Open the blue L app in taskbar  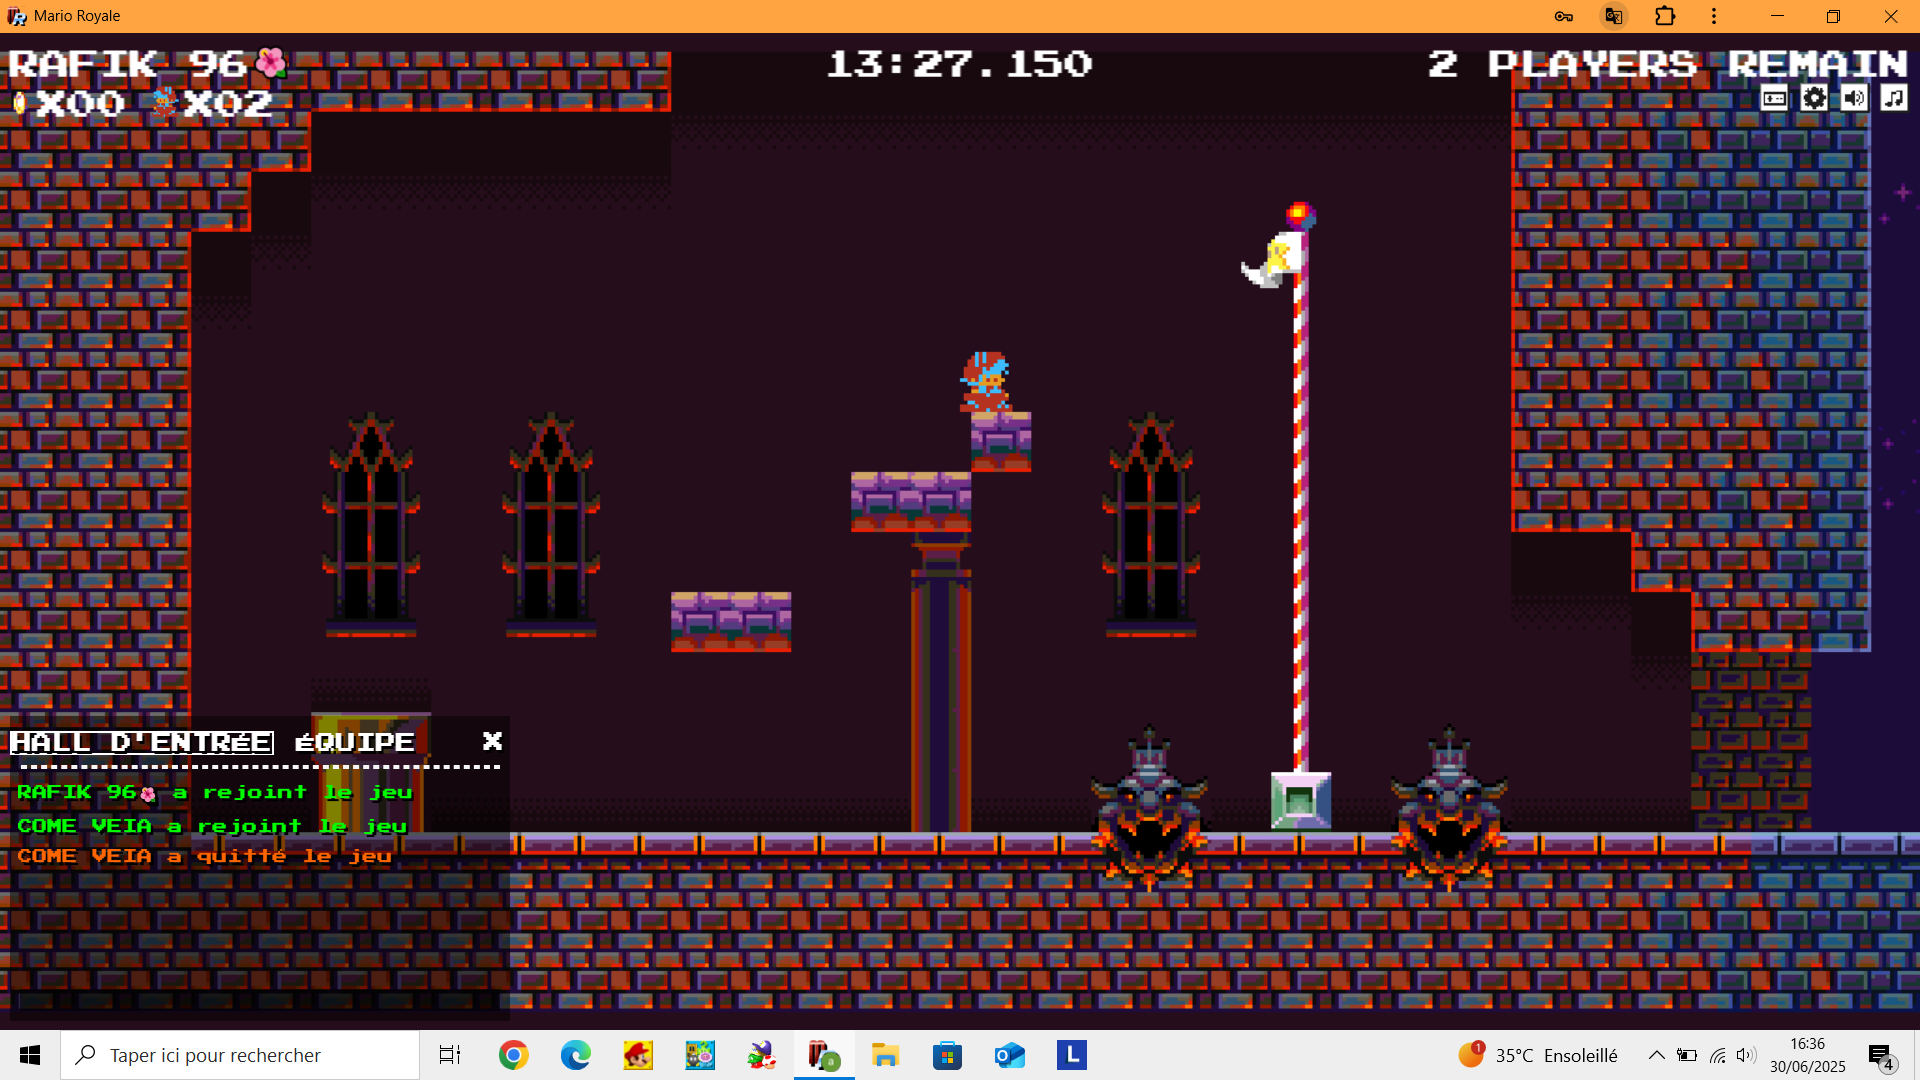pyautogui.click(x=1072, y=1055)
